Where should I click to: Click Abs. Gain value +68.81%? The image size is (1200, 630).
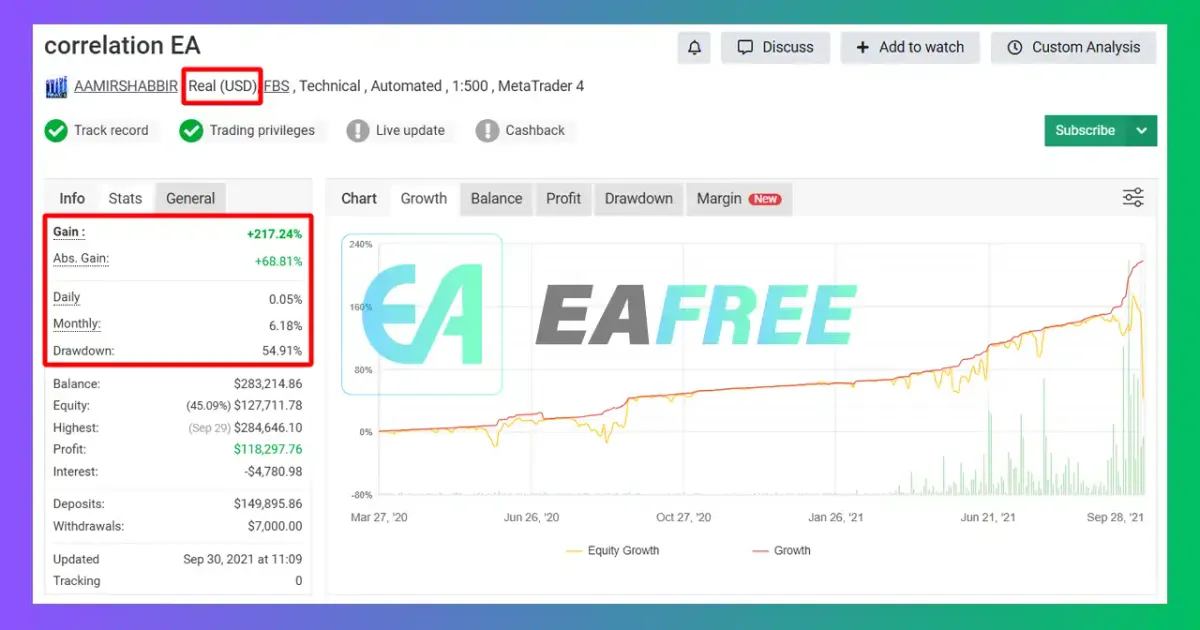(x=278, y=262)
